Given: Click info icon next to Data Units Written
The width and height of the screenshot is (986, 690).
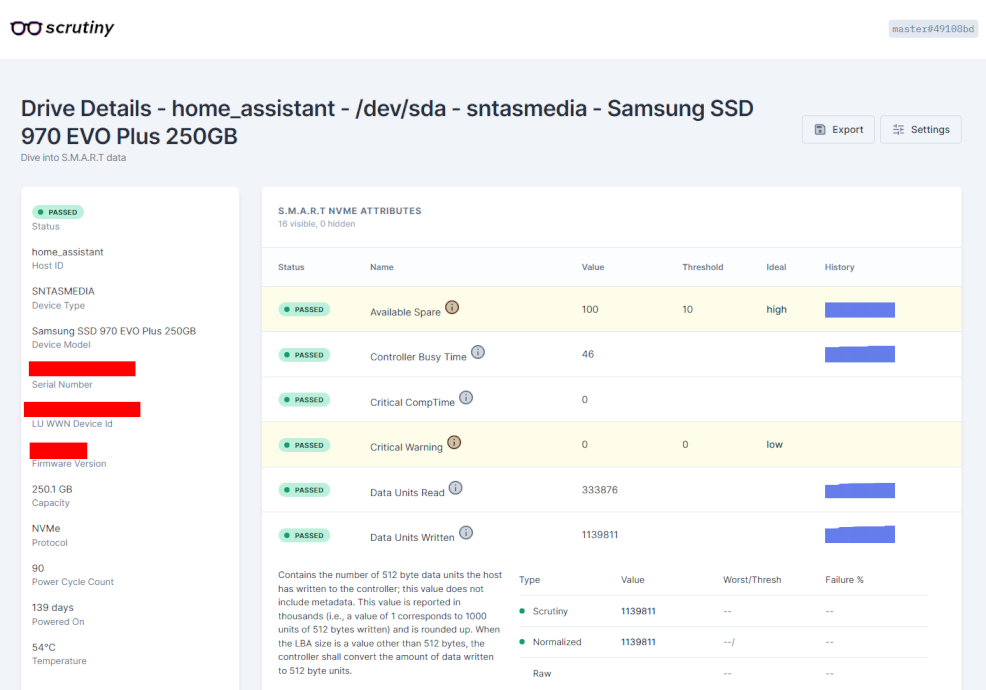Looking at the screenshot, I should point(466,533).
